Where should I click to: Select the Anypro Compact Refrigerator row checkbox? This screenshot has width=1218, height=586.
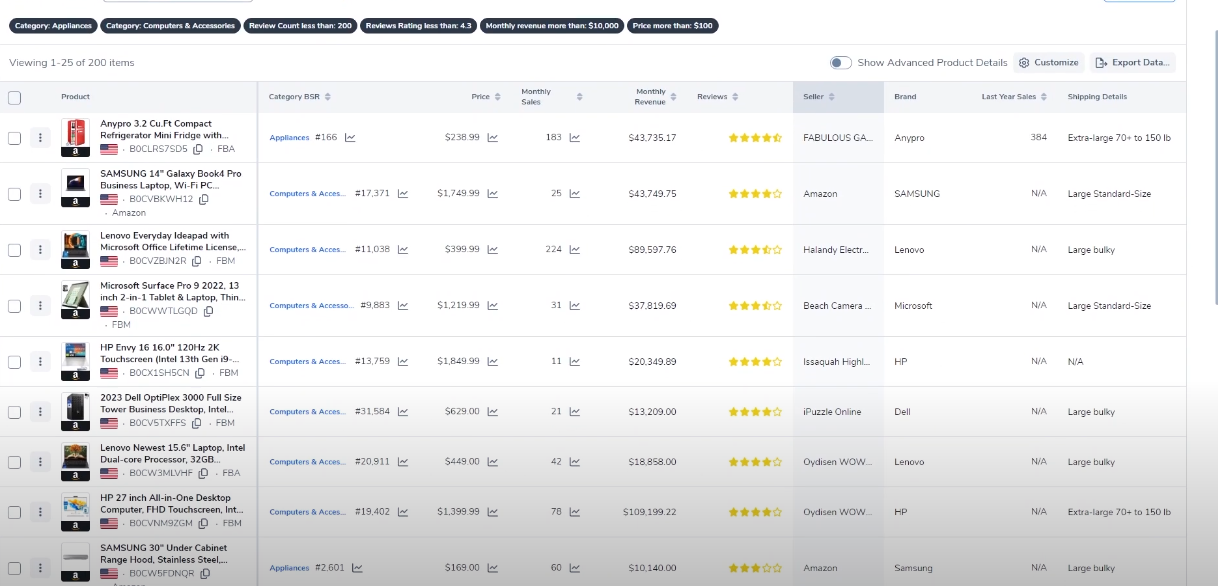point(14,138)
